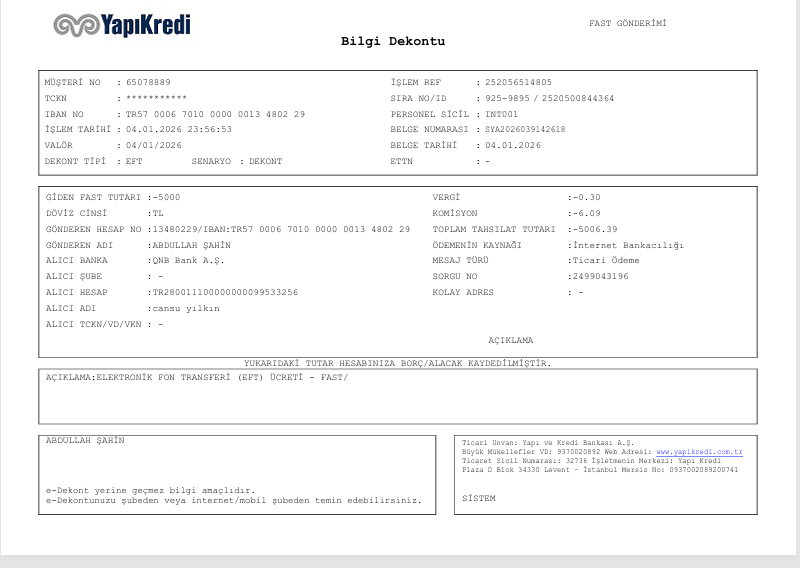Click document number SYA2026039142618

tap(525, 129)
